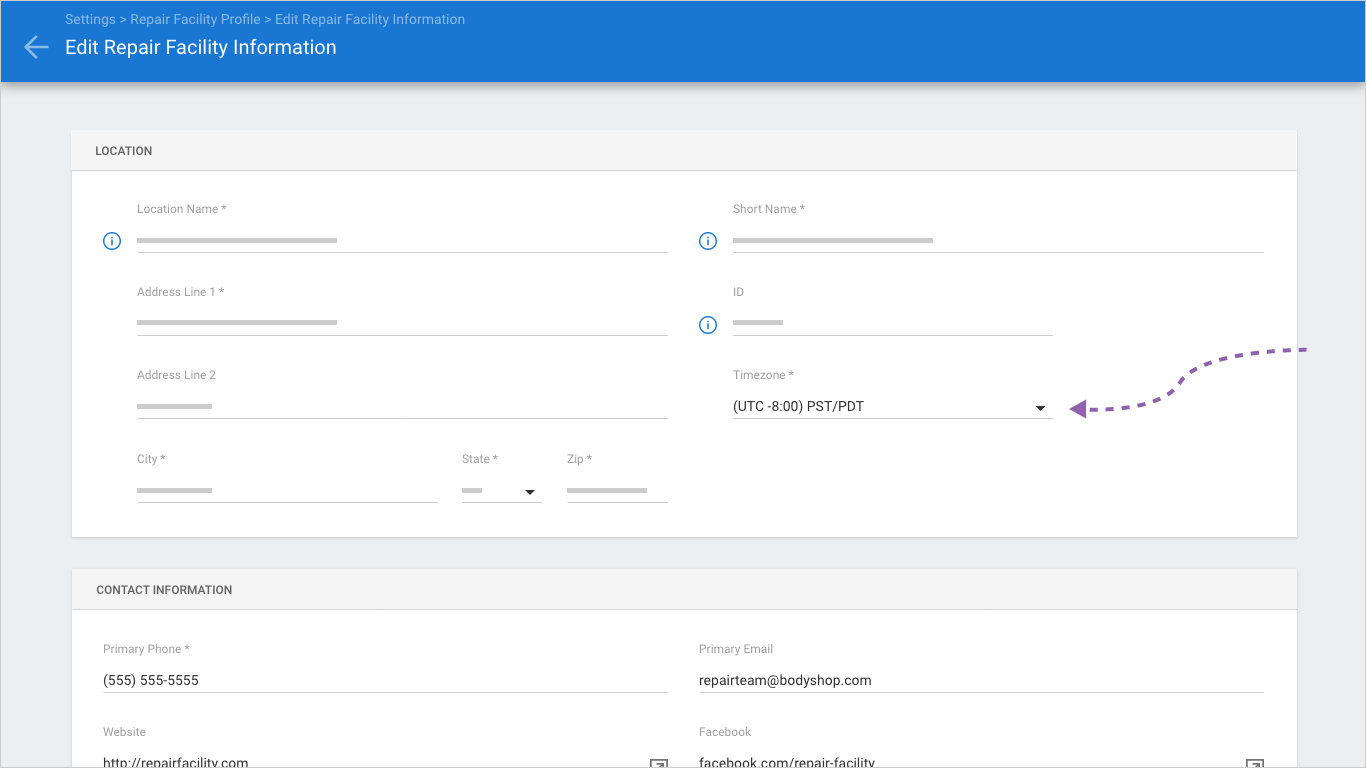This screenshot has height=768, width=1366.
Task: Open the Timezone dropdown
Action: [x=893, y=407]
